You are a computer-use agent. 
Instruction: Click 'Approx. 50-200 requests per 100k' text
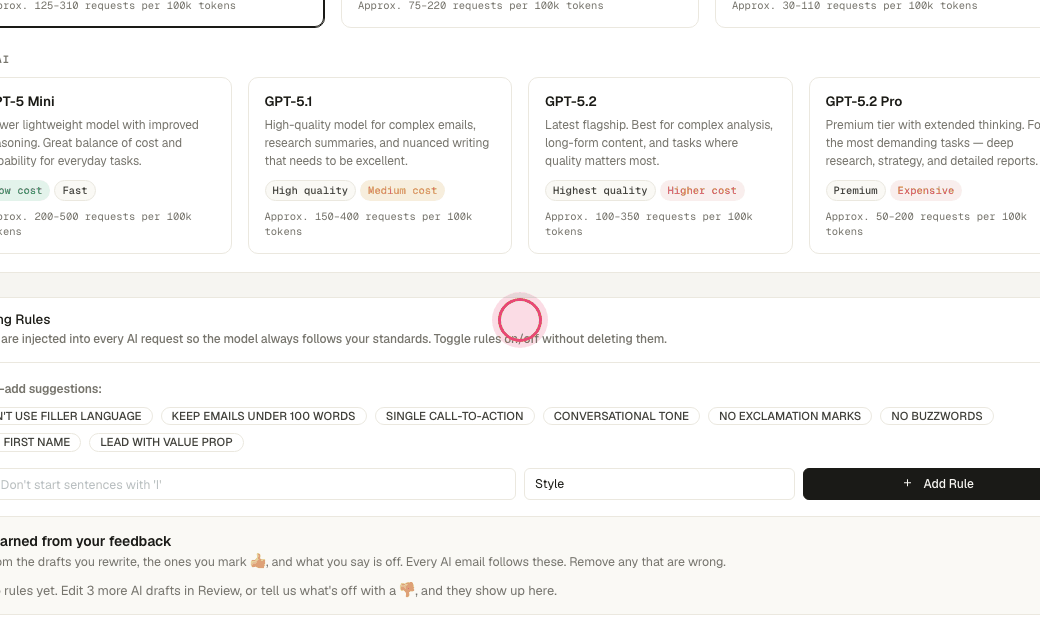(926, 216)
